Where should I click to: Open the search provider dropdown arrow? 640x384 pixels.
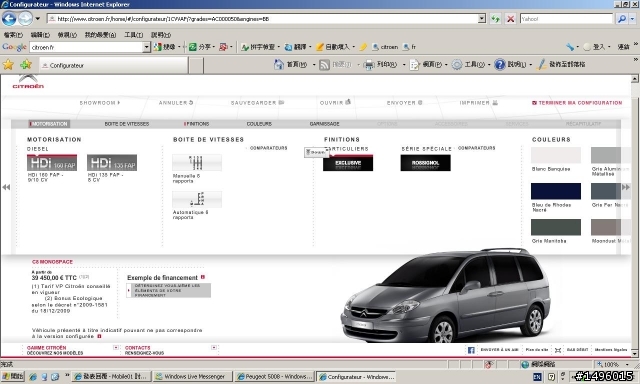click(632, 19)
